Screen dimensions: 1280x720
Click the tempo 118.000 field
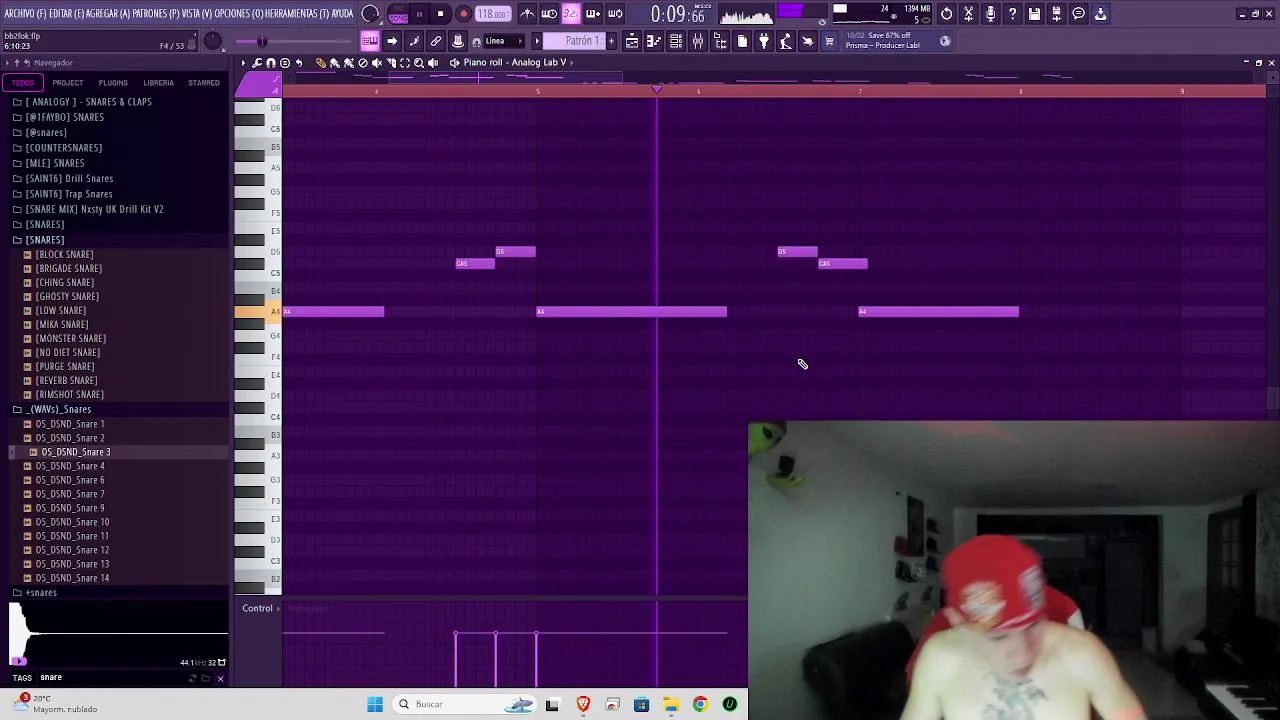point(492,14)
